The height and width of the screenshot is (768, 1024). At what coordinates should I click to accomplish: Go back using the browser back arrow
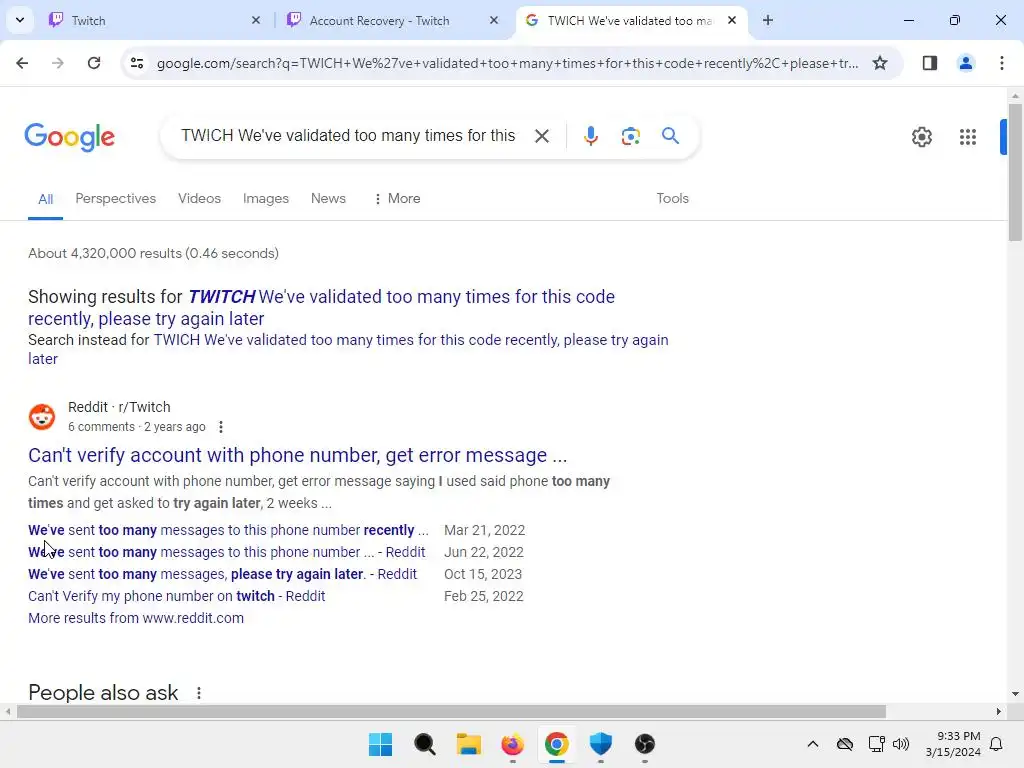22,63
